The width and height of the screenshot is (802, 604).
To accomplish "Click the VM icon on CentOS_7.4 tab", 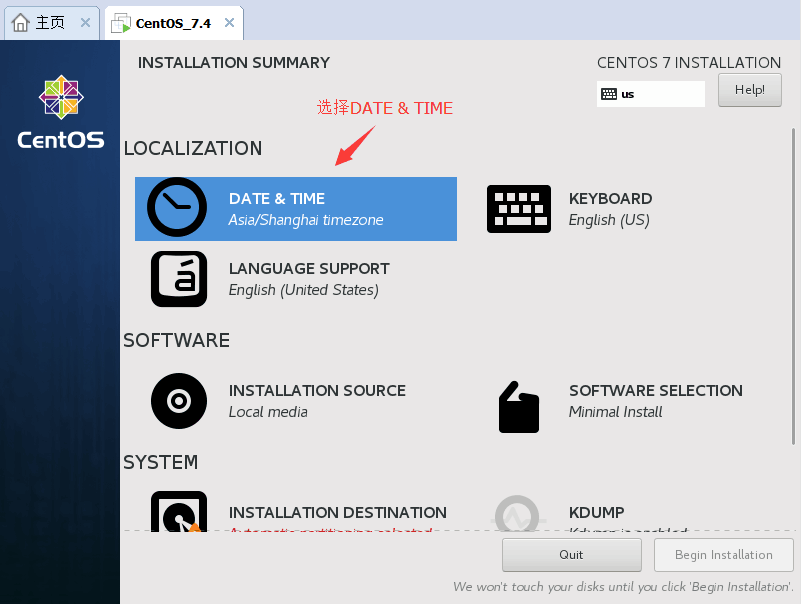I will tap(121, 24).
